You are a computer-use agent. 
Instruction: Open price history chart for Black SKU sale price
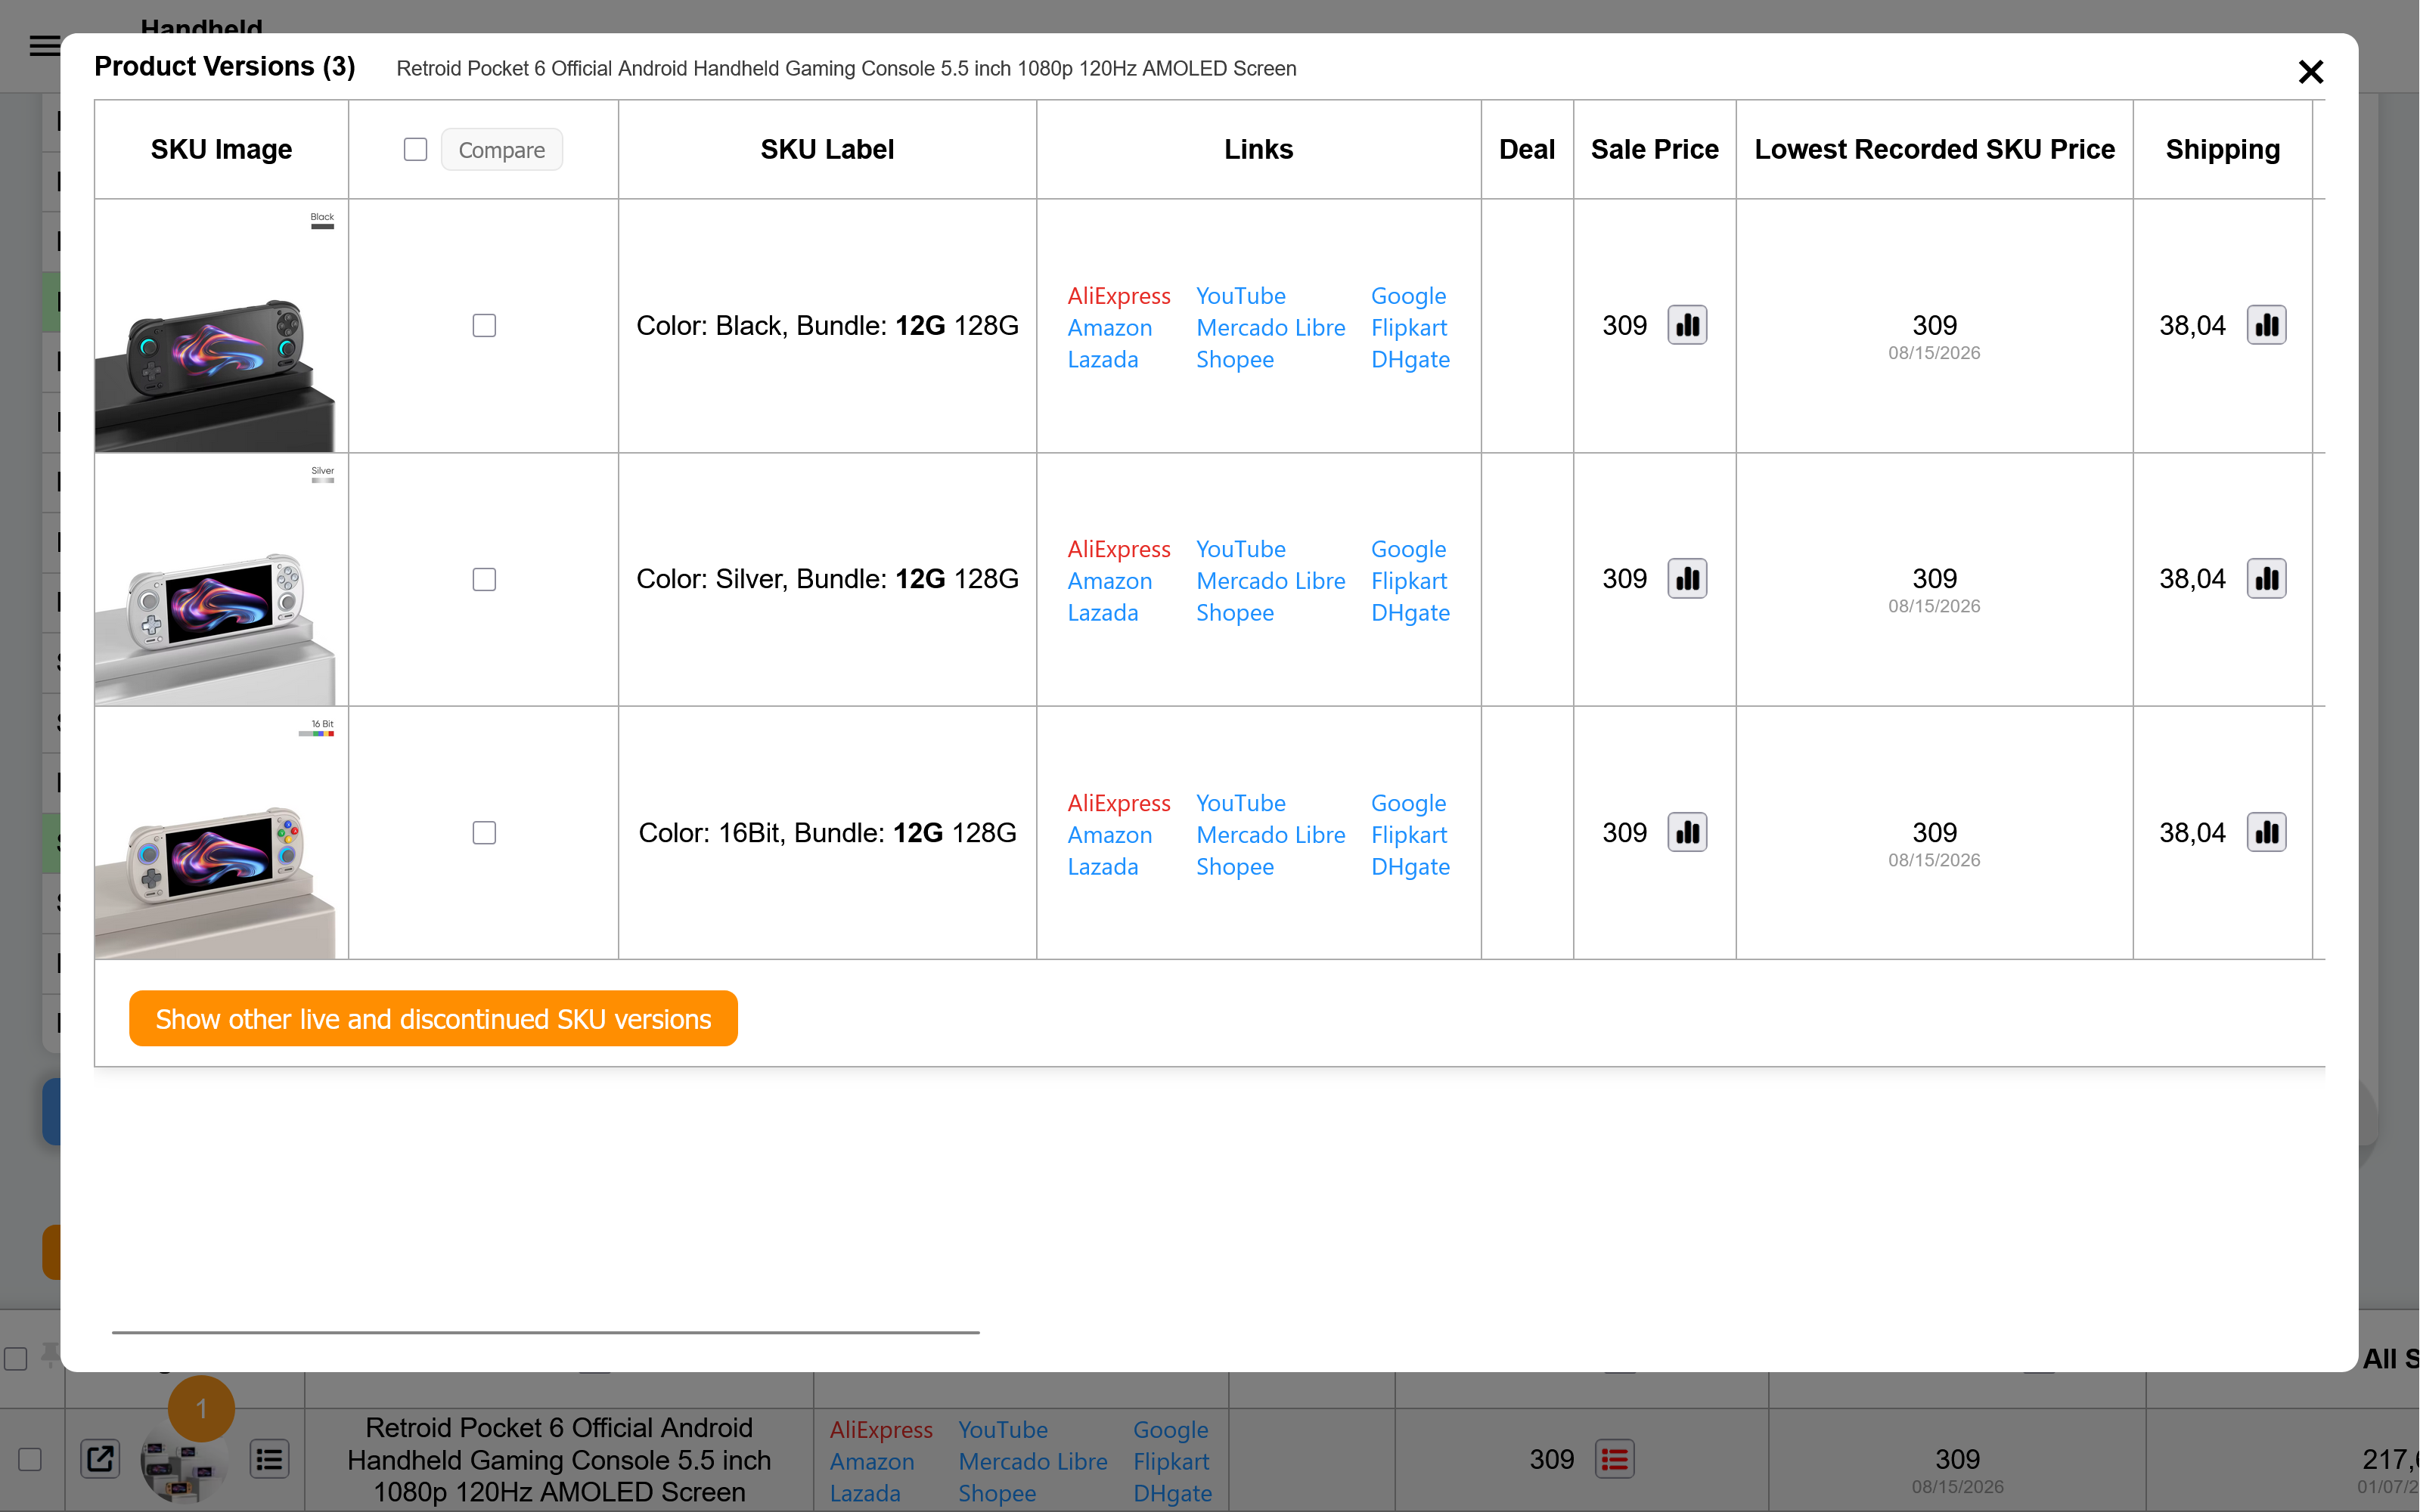[1687, 325]
